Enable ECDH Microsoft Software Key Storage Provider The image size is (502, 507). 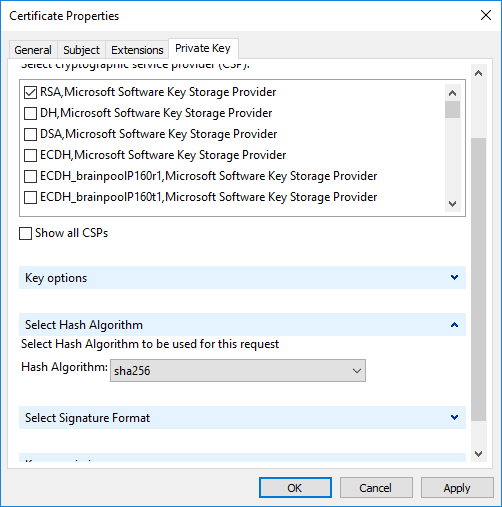tap(30, 155)
